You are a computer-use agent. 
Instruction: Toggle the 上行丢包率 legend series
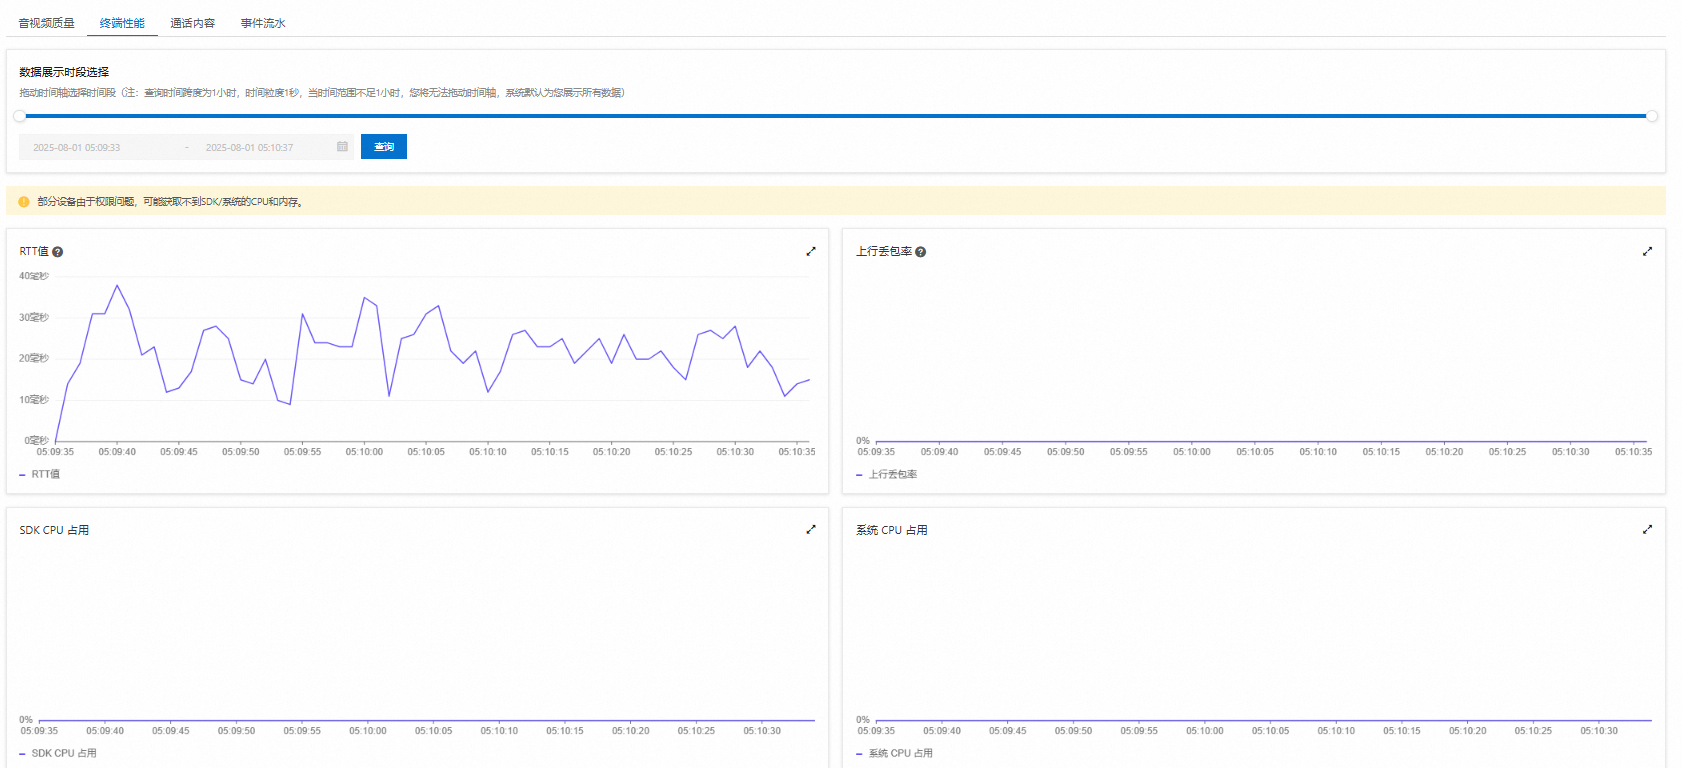(887, 474)
